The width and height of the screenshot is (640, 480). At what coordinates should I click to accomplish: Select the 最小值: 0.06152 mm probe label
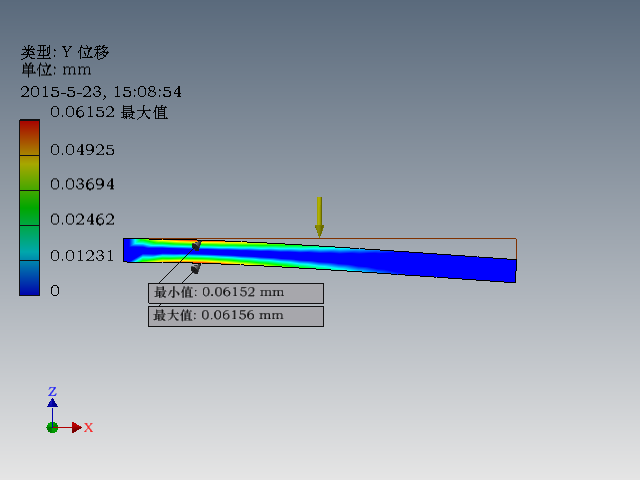pyautogui.click(x=236, y=293)
